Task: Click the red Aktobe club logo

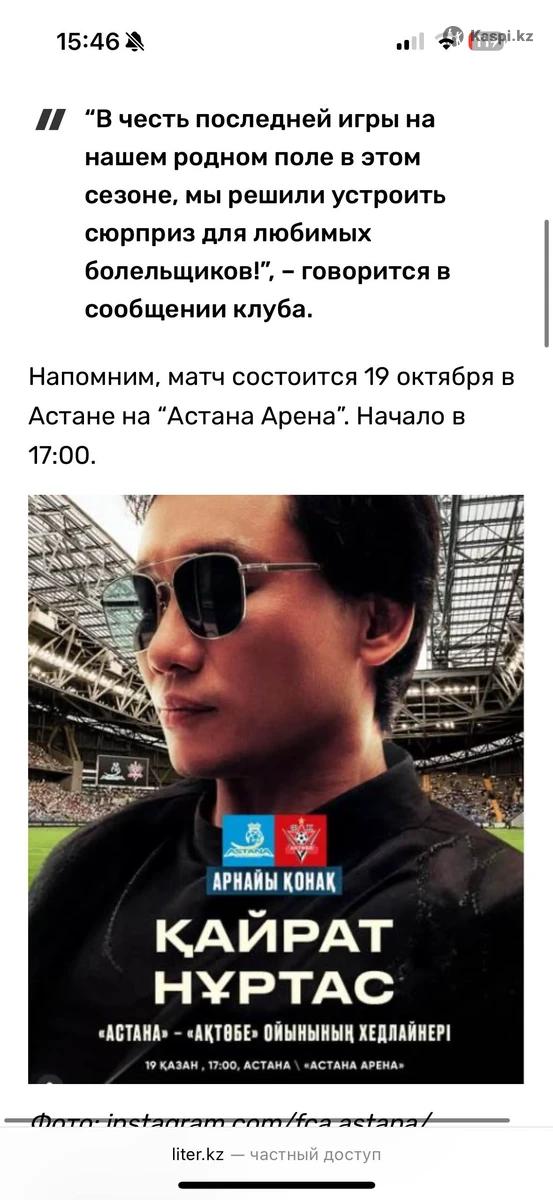Action: 302,840
